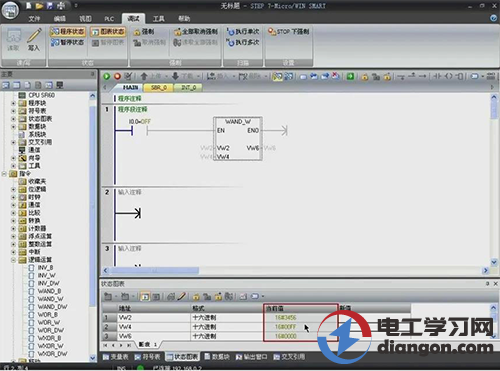The height and width of the screenshot is (371, 500).
Task: Click 全部取消强制 unforce all button
Action: [x=195, y=32]
